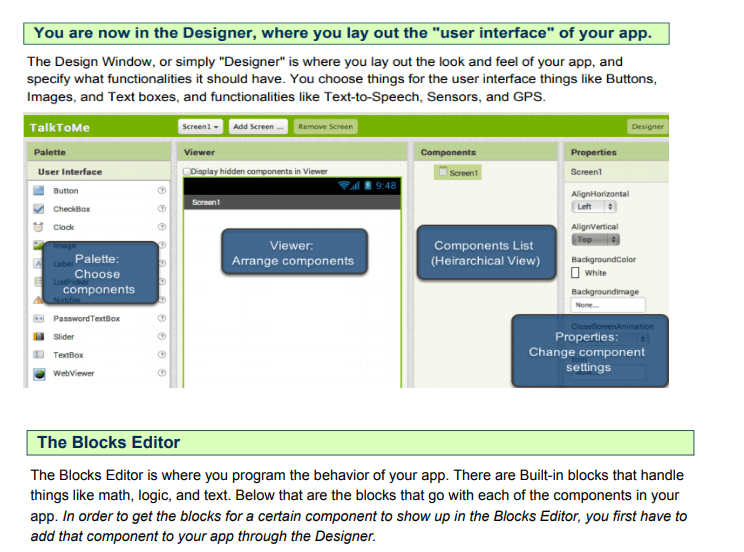Open the AlignVertical Top dropdown

pyautogui.click(x=594, y=240)
